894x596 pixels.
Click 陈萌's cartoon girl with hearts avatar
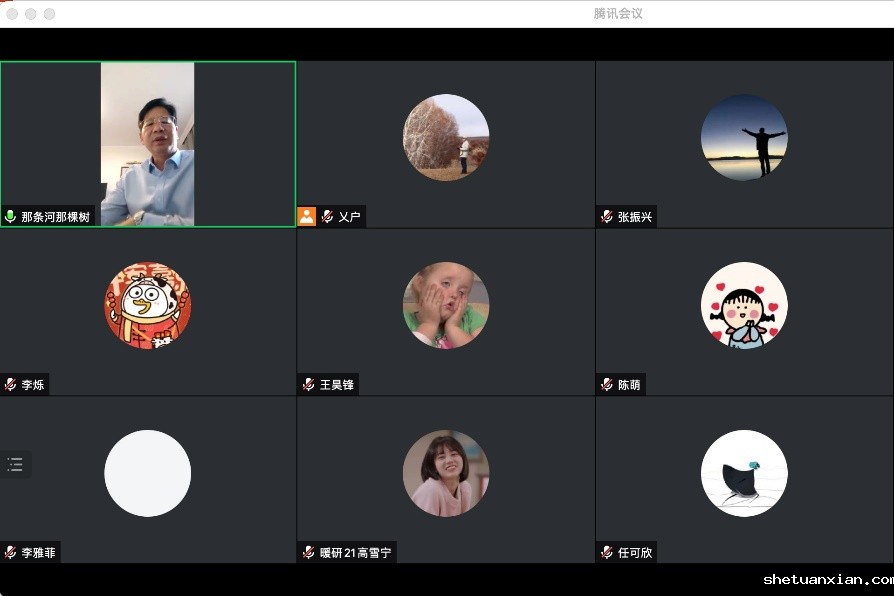coord(744,306)
